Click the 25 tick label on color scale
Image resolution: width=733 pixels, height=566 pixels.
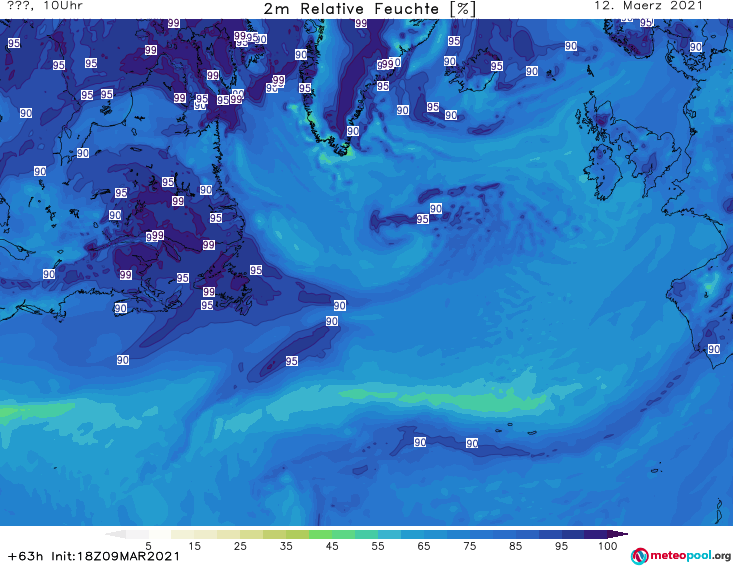tap(240, 546)
